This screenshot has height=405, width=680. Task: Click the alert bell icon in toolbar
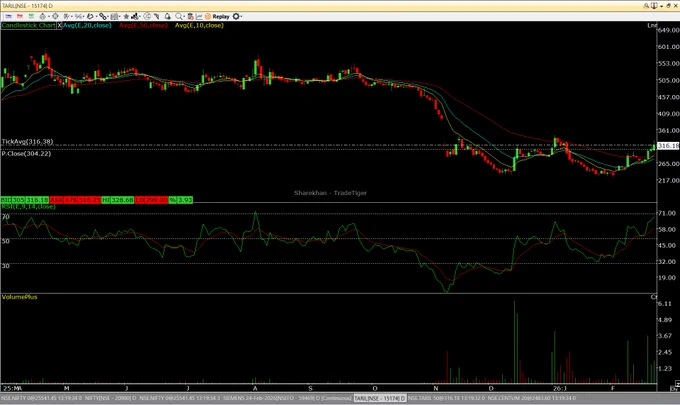[x=167, y=16]
